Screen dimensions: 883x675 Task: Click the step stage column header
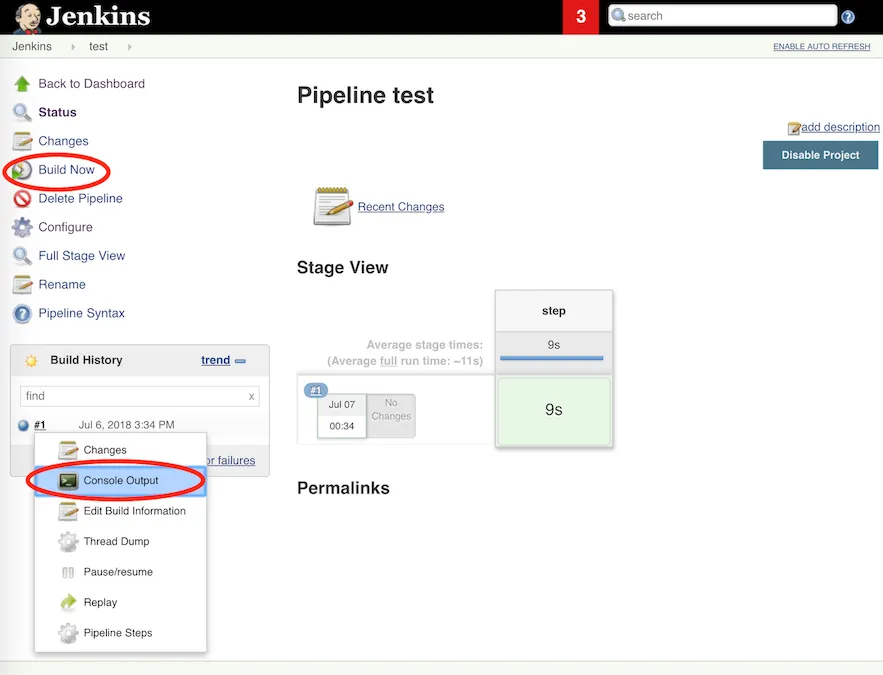pyautogui.click(x=554, y=311)
